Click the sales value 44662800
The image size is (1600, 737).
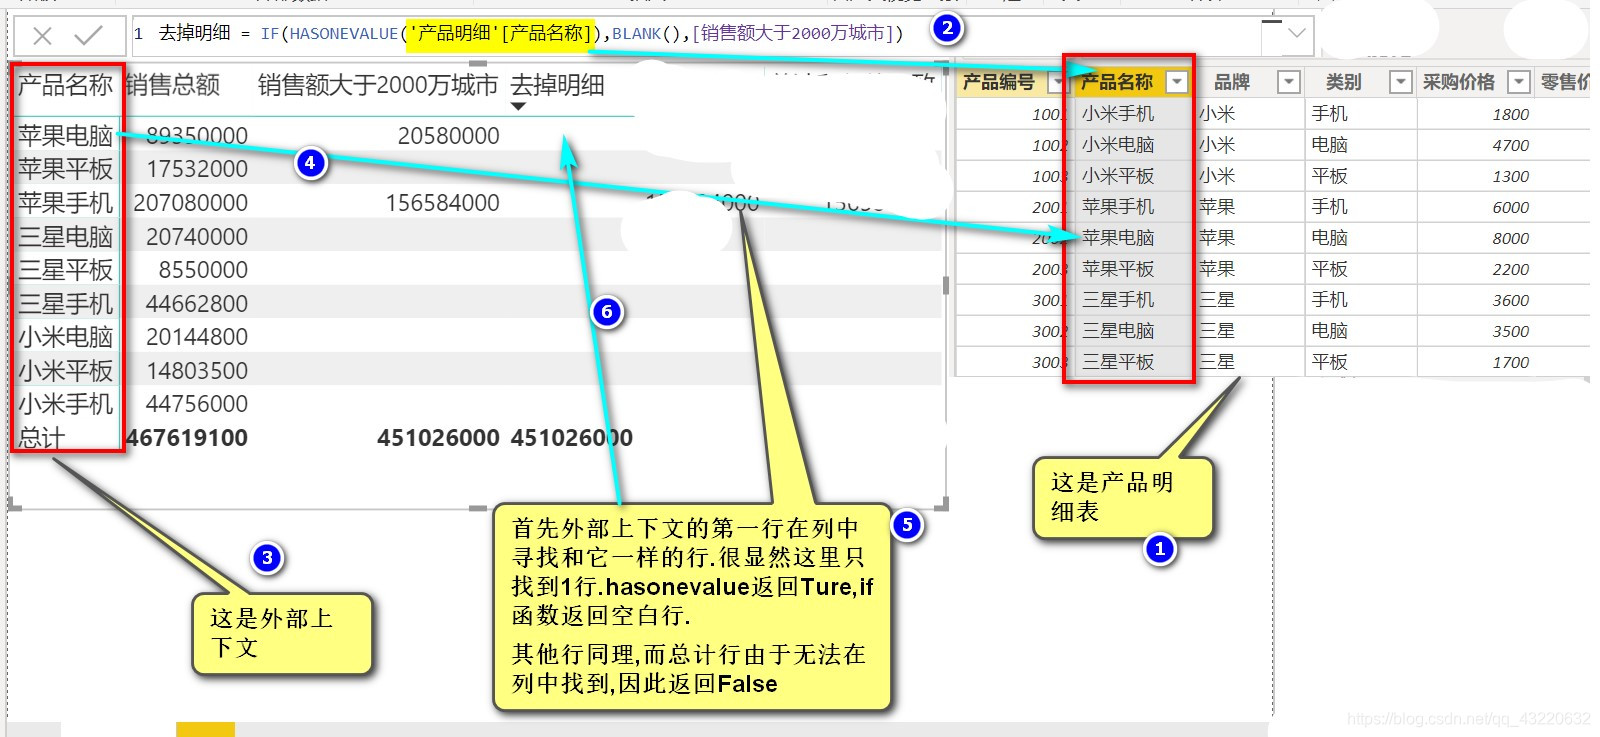[x=197, y=304]
